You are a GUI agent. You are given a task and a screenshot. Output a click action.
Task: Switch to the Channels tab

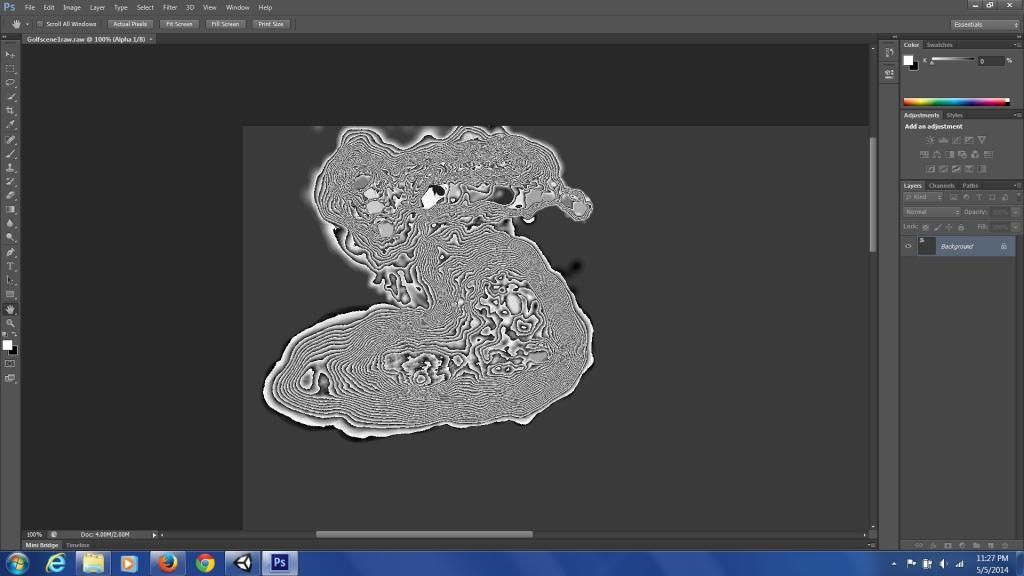click(941, 185)
